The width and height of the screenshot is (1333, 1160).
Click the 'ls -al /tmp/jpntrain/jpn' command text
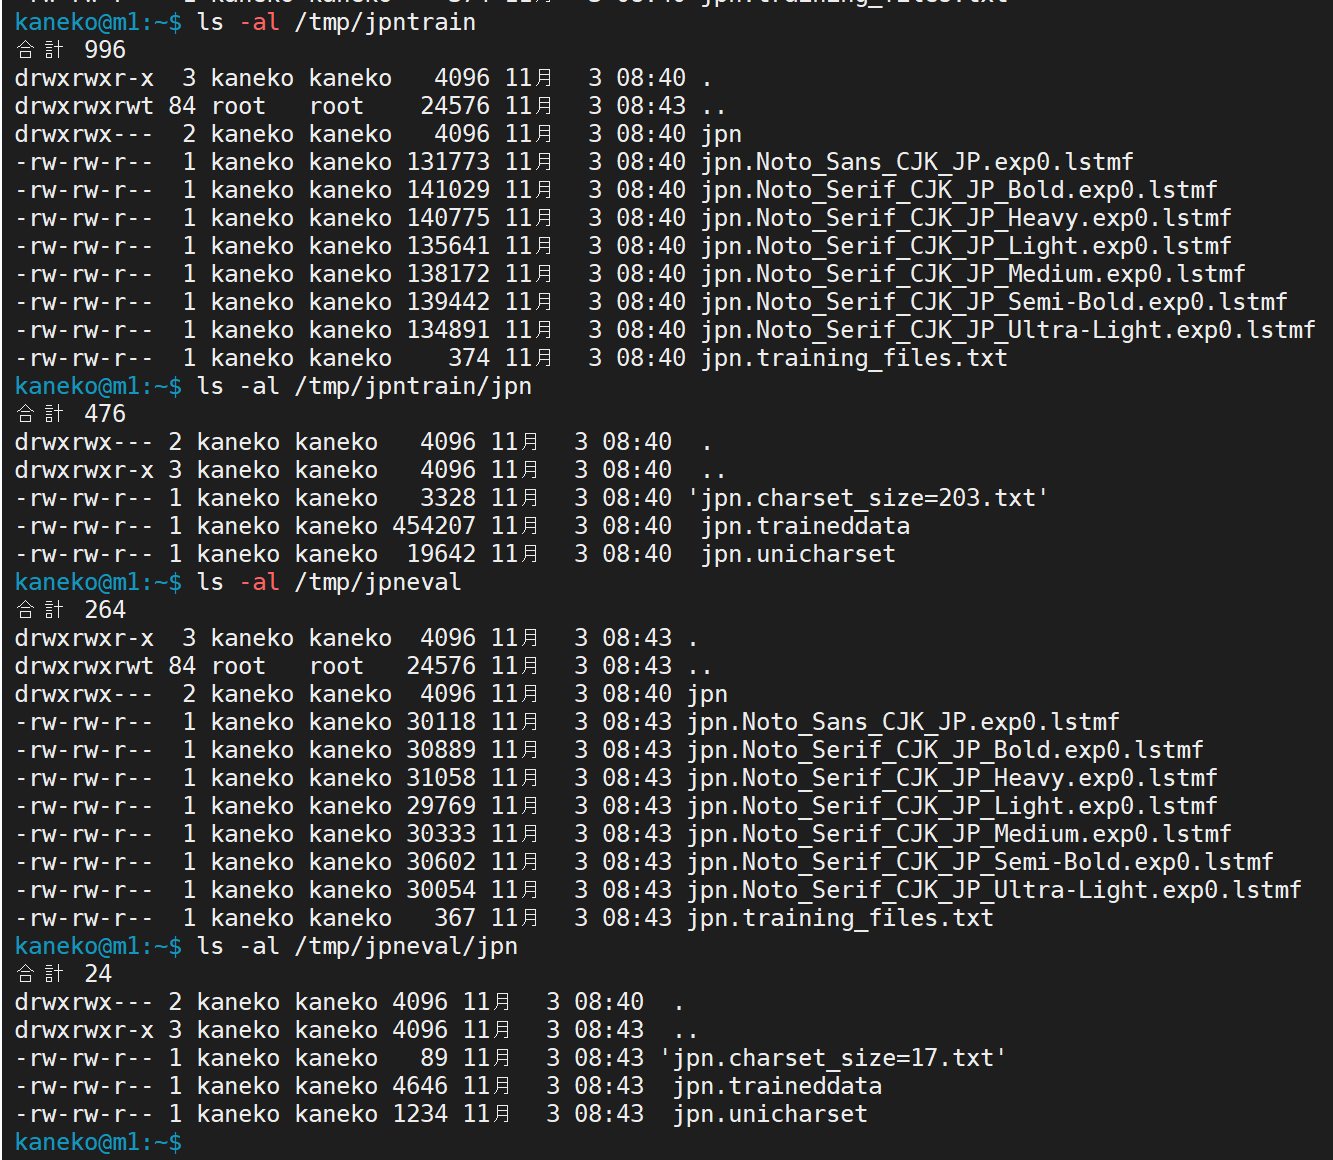tap(364, 386)
